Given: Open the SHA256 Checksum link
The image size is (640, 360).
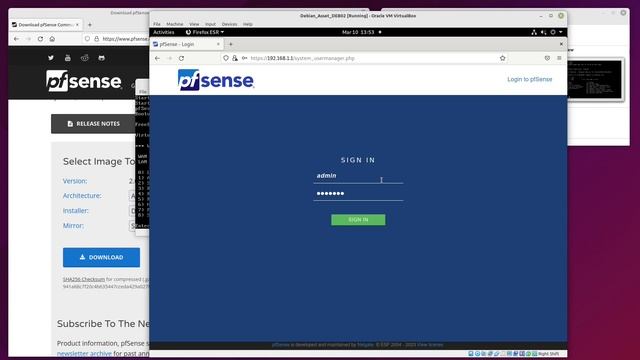Looking at the screenshot, I should click(84, 280).
